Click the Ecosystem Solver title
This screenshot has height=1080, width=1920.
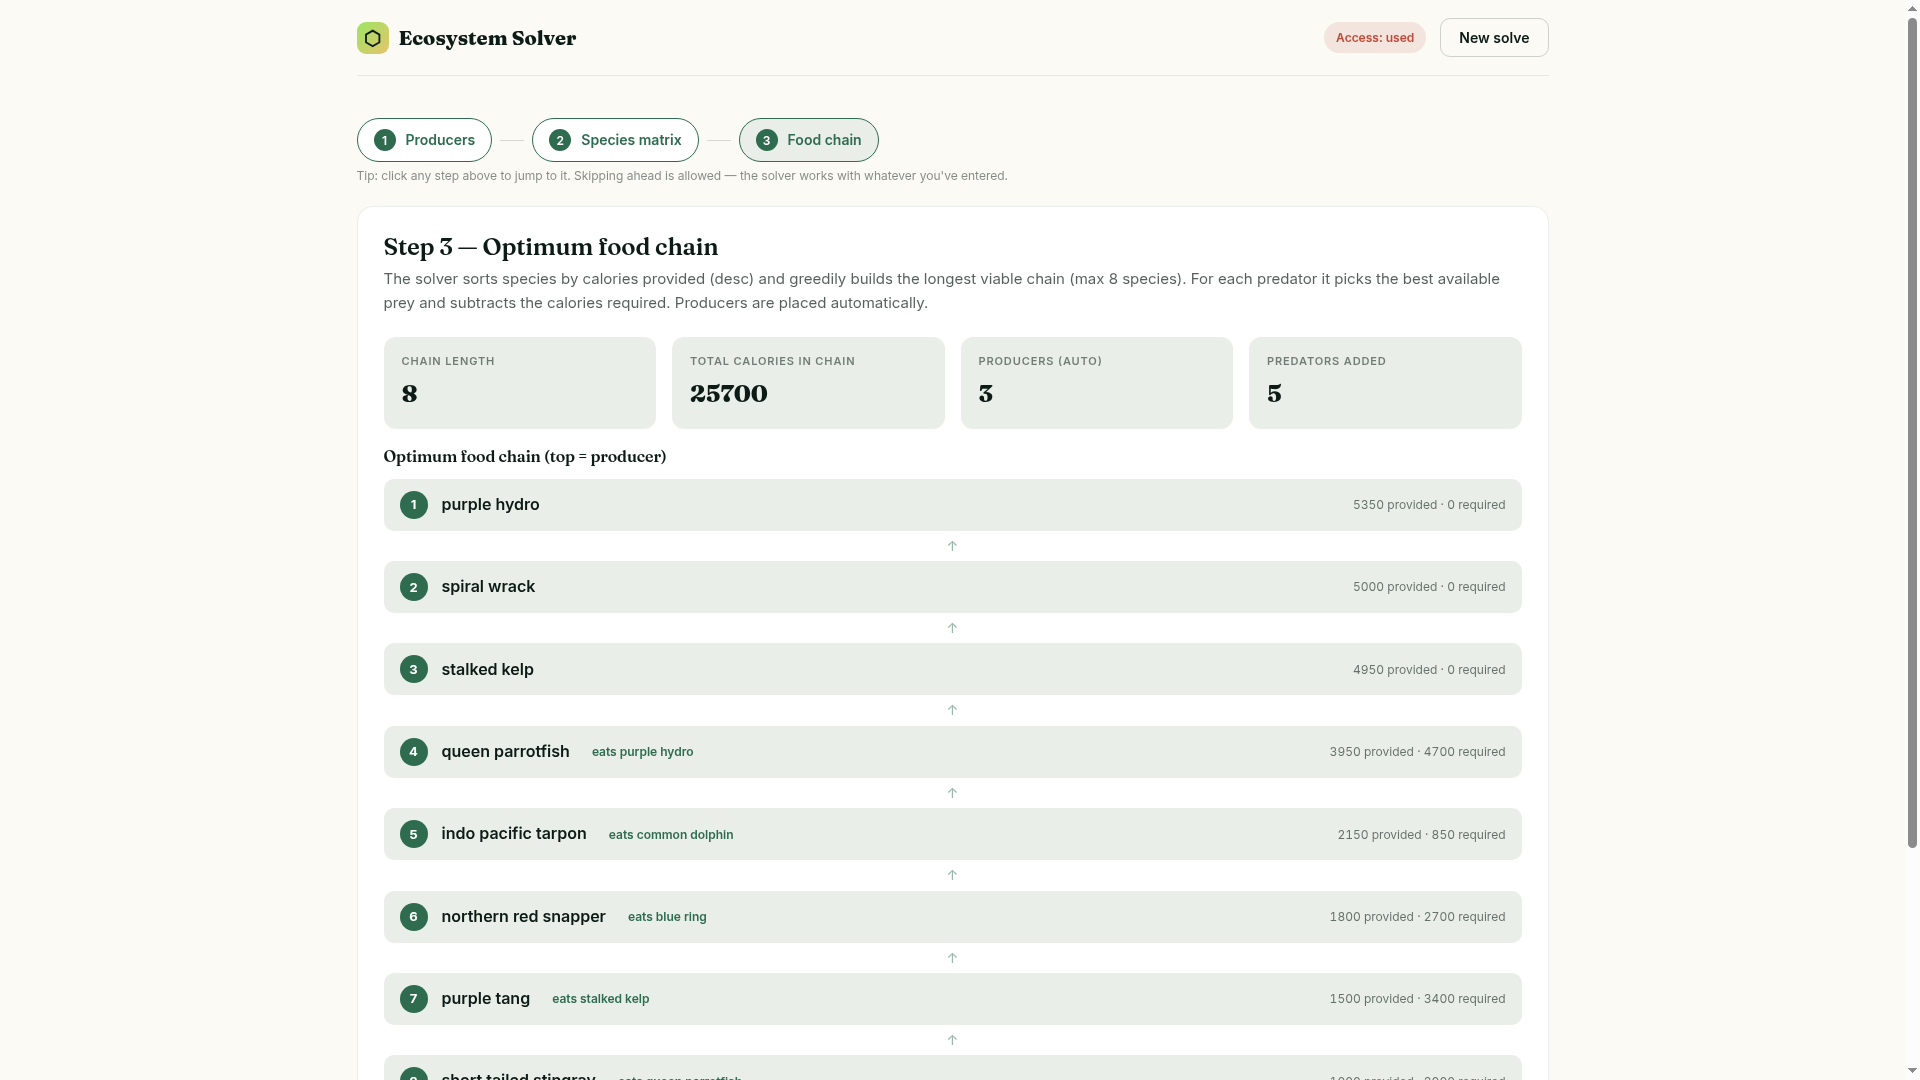pyautogui.click(x=487, y=38)
